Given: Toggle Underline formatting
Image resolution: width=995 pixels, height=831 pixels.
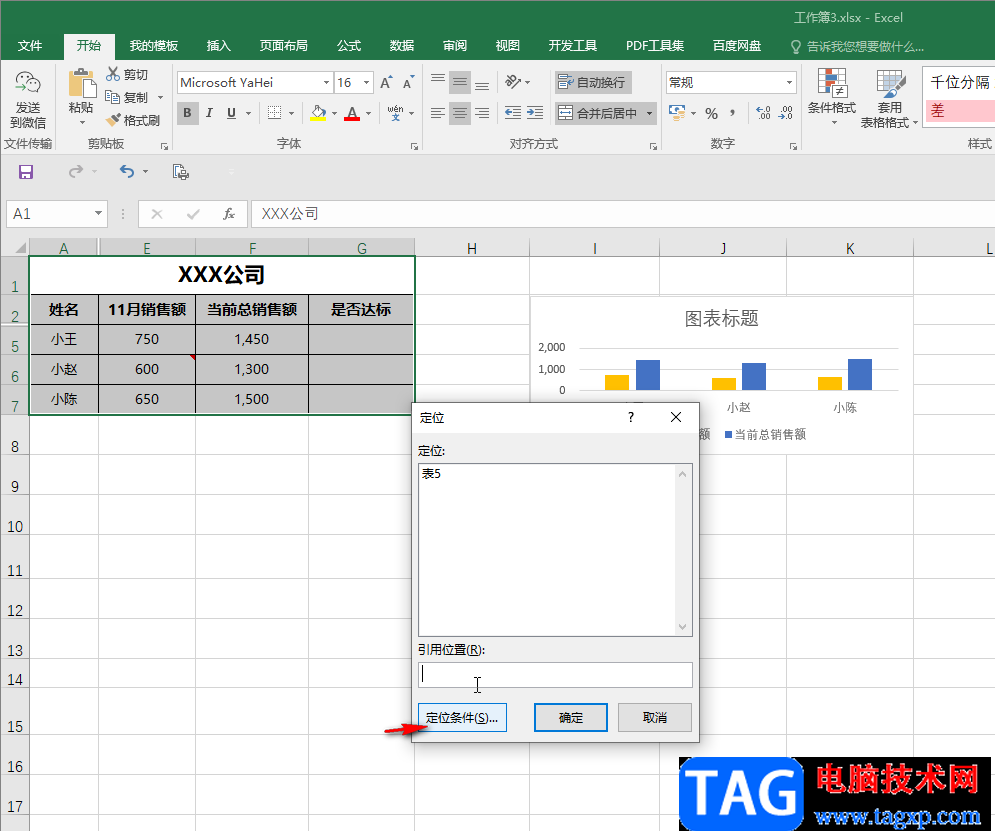Looking at the screenshot, I should 232,113.
